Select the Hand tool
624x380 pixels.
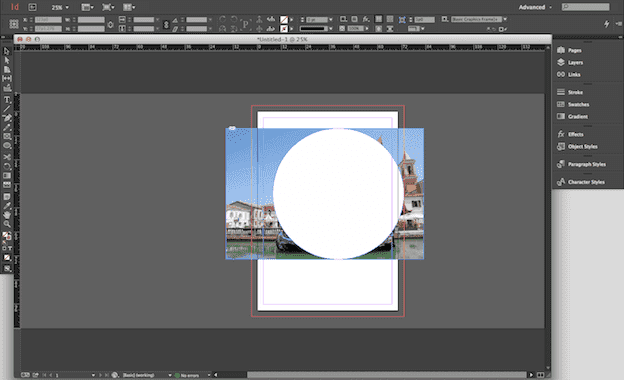(x=7, y=215)
